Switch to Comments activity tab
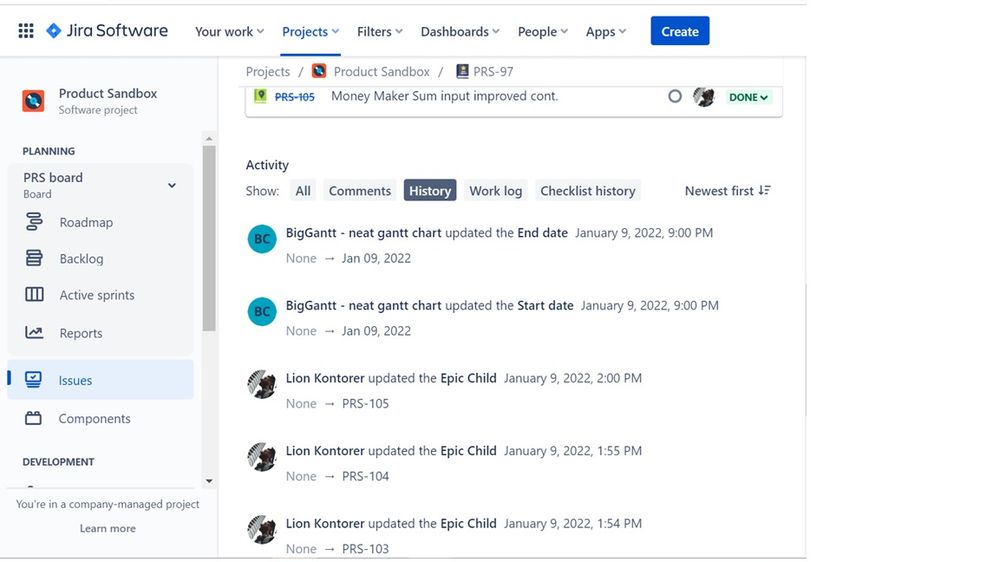Viewport: 999px width, 562px height. point(360,191)
